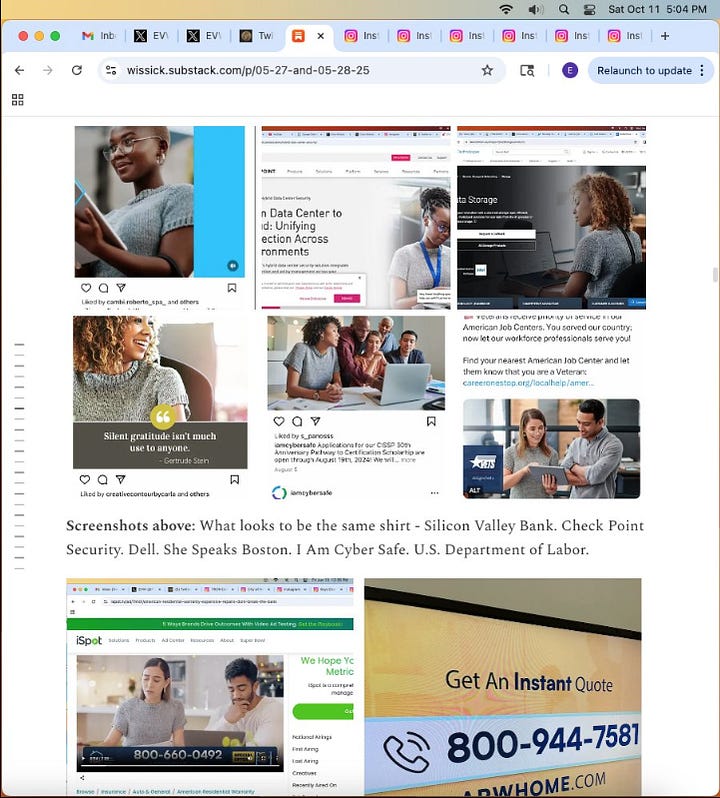The height and width of the screenshot is (798, 720).
Task: Open the Google Lens search icon
Action: [x=527, y=70]
